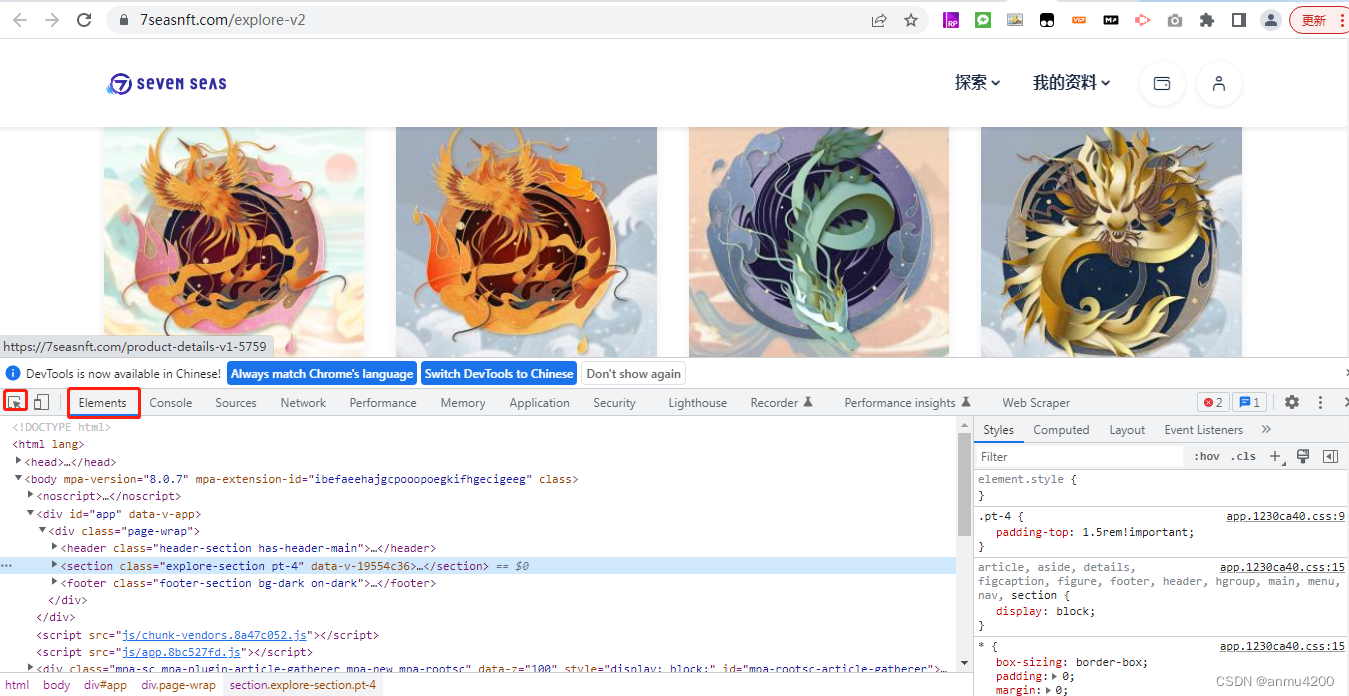Switch to the Application tab
This screenshot has width=1349, height=696.
click(539, 402)
